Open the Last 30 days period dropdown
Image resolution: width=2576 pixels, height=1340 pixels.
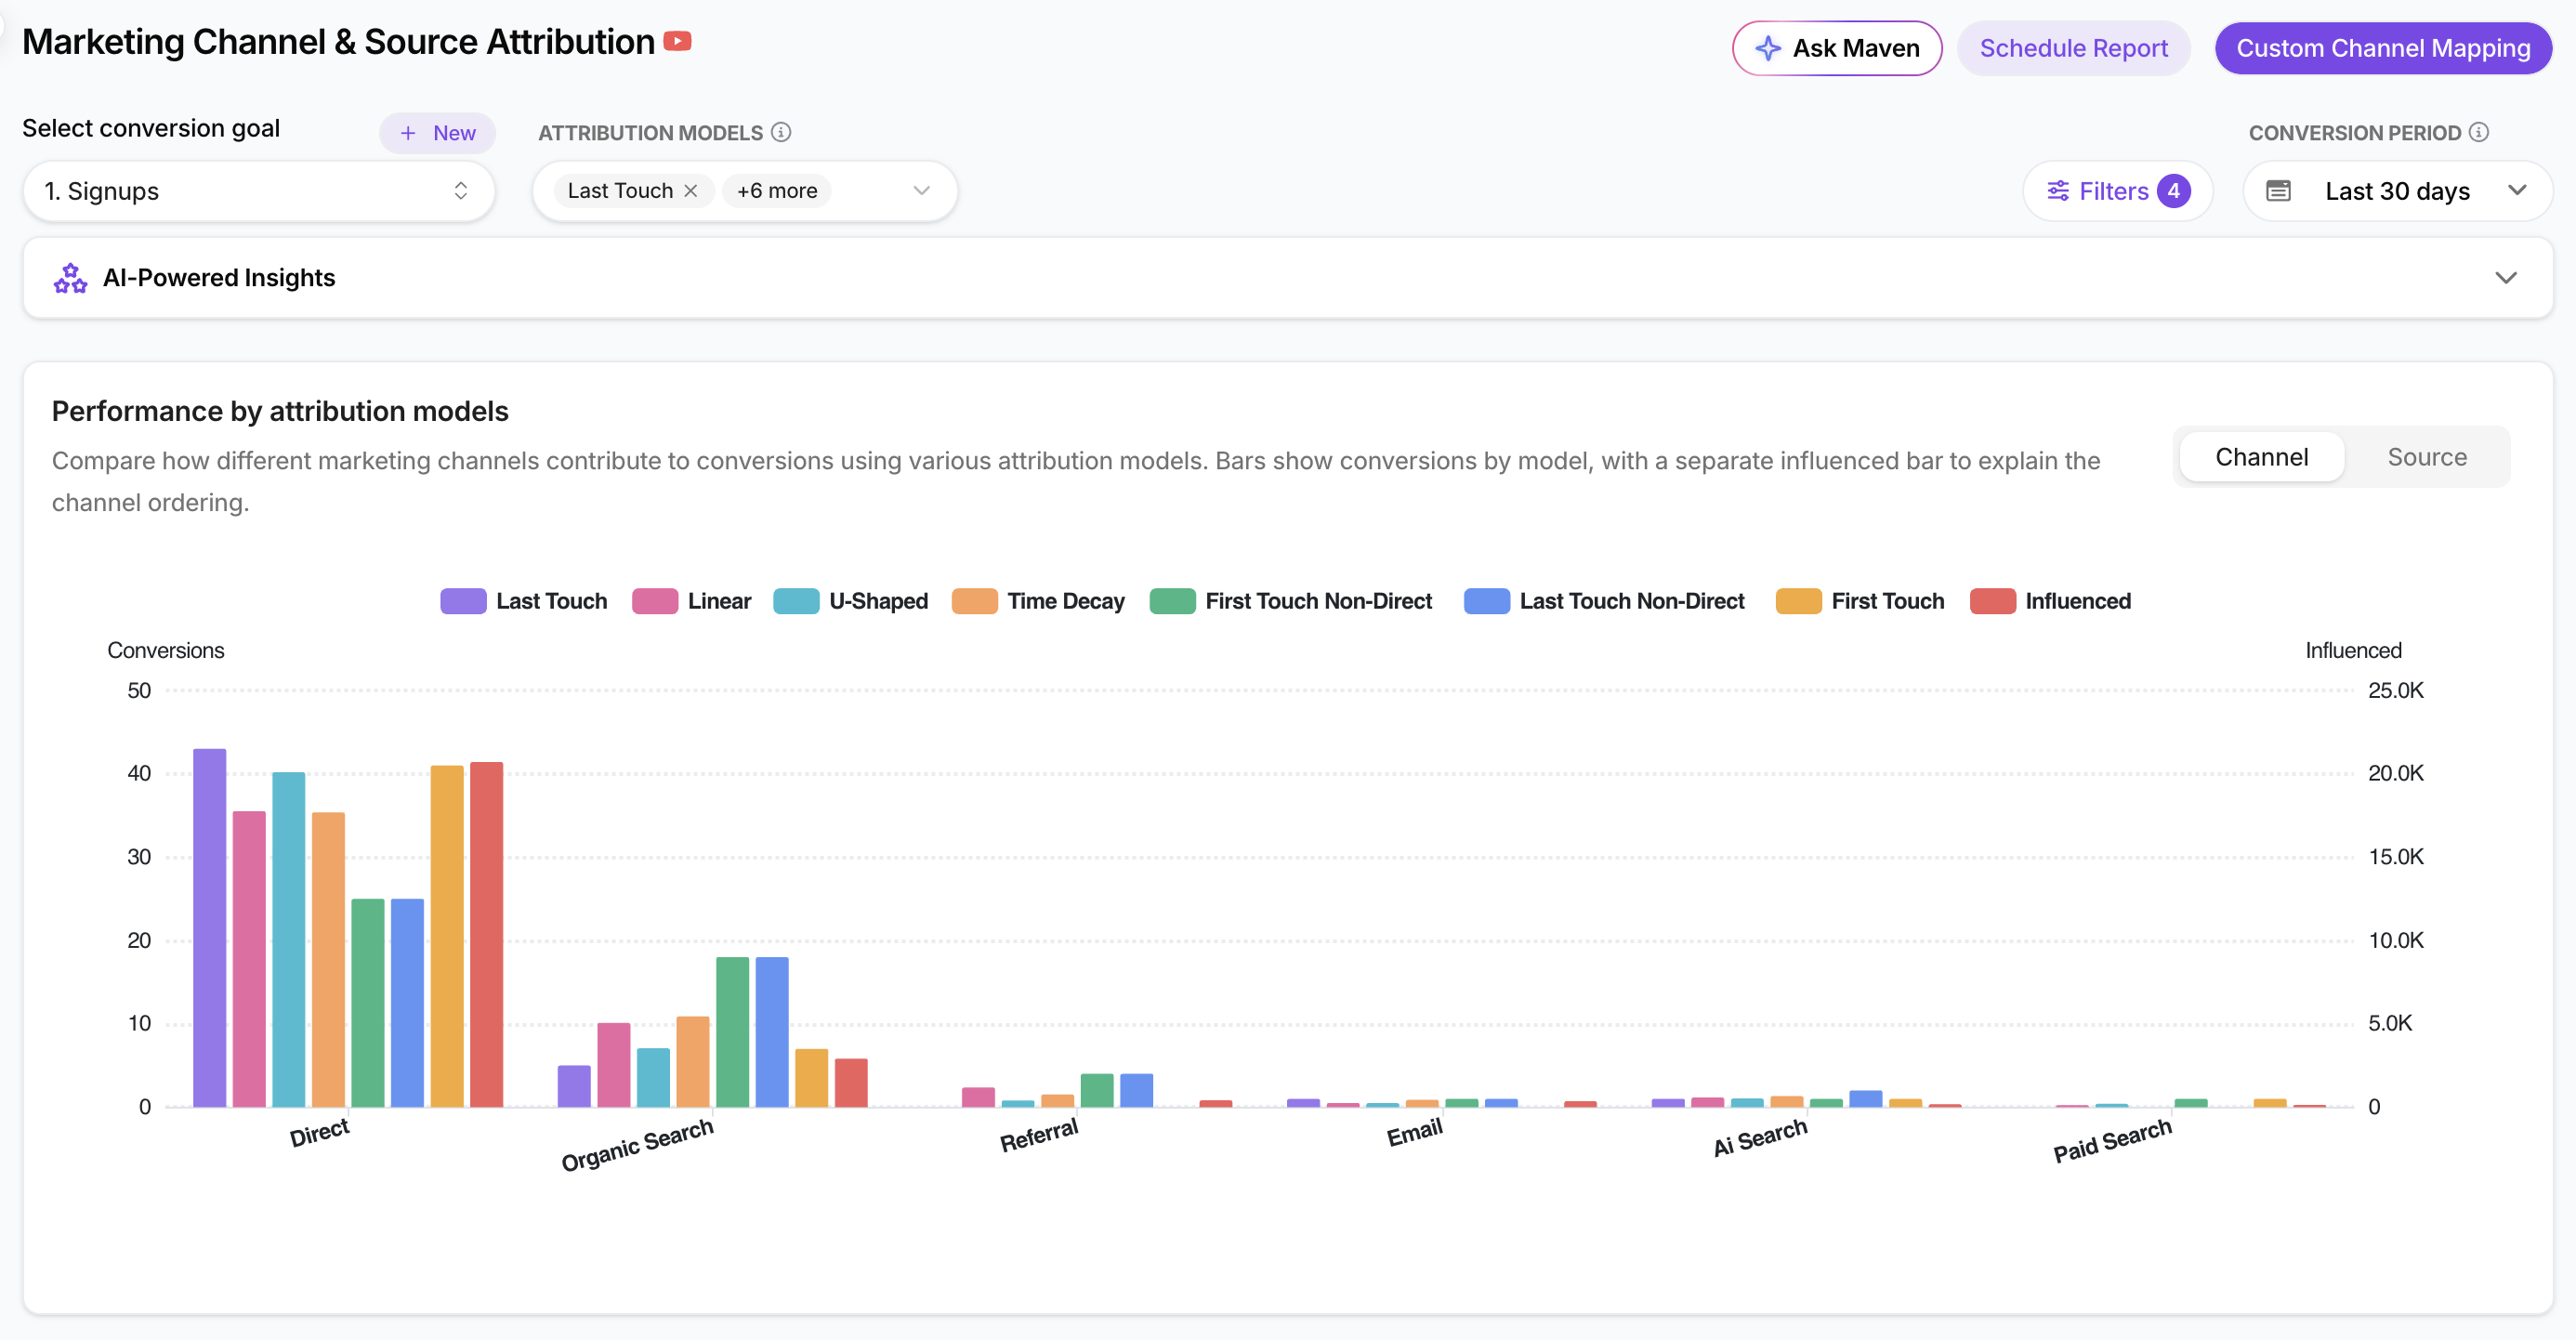pos(2397,190)
